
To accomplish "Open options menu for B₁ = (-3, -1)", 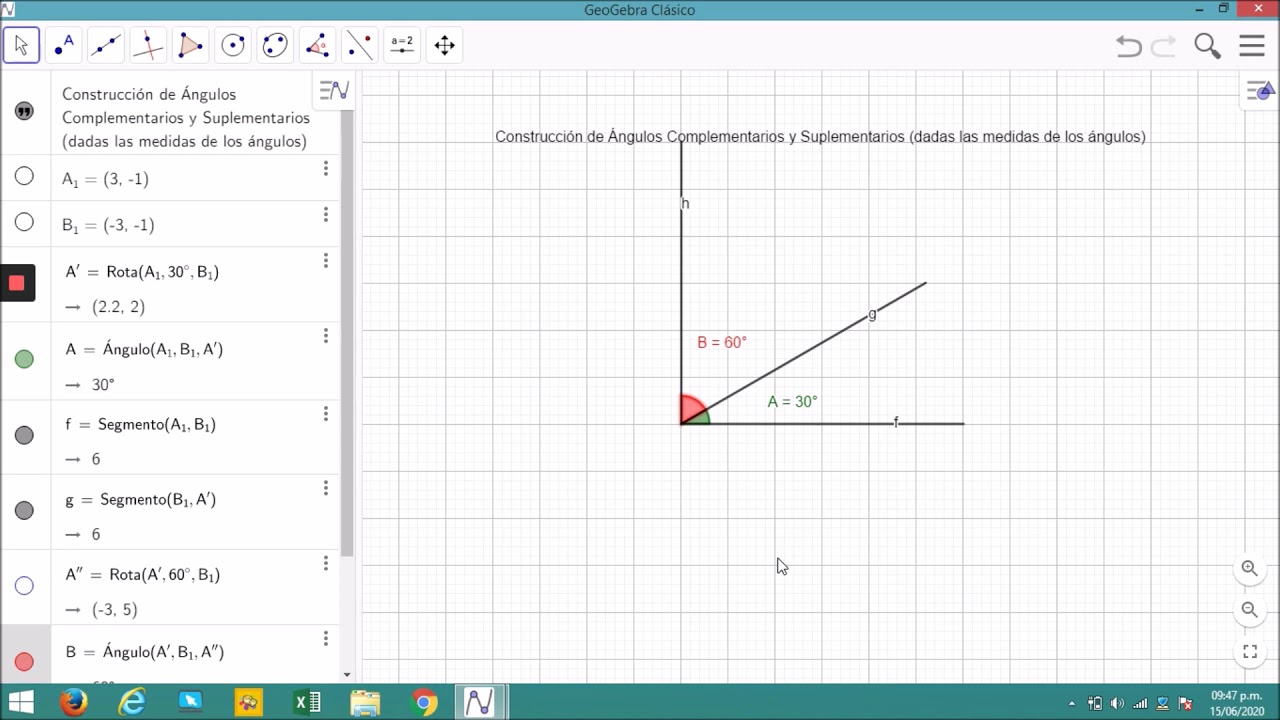I will pyautogui.click(x=325, y=214).
